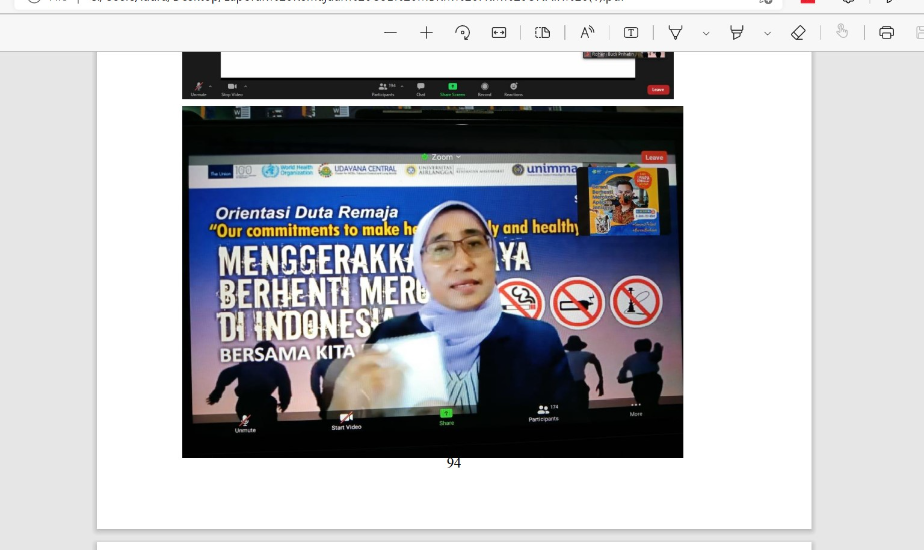Expand the Draw pen options dropdown
The height and width of the screenshot is (550, 924).
pyautogui.click(x=706, y=34)
